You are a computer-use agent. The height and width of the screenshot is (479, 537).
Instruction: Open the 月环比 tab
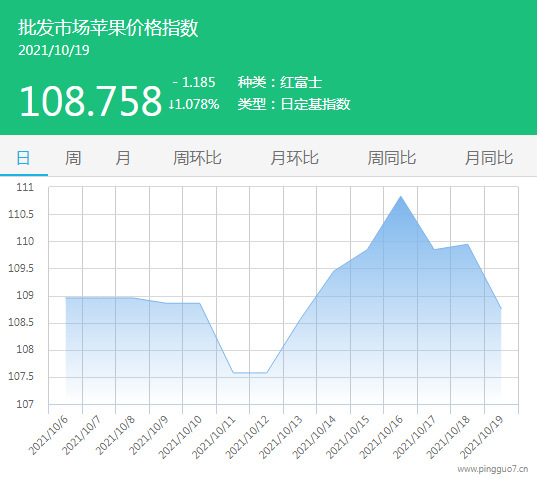point(294,158)
